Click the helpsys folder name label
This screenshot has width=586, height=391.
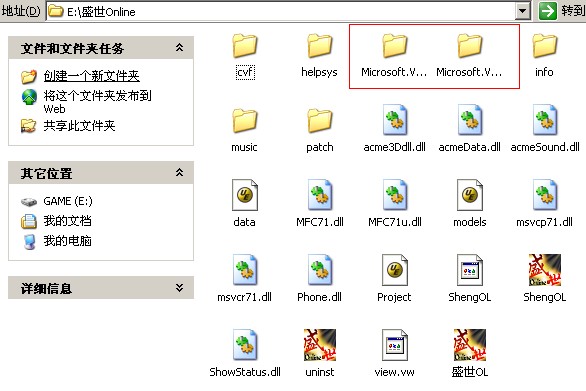[320, 72]
